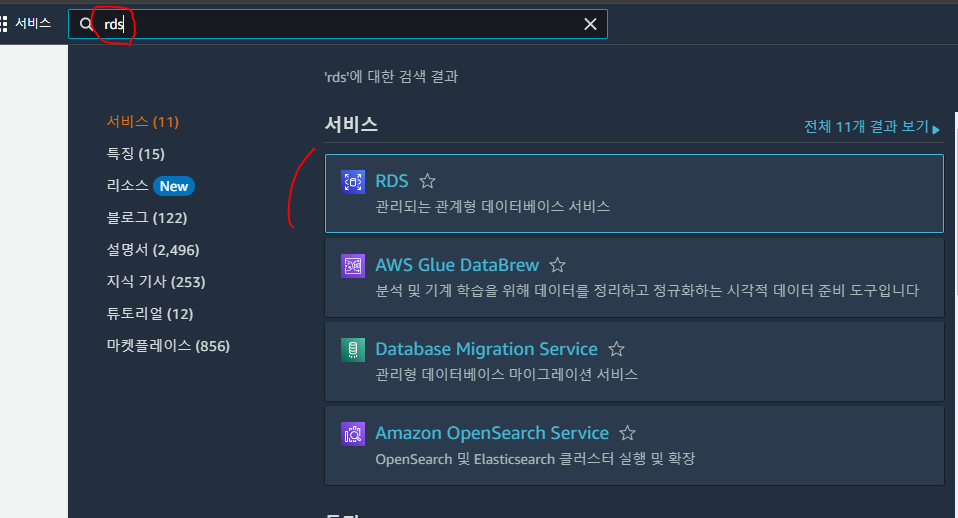This screenshot has height=518, width=958.
Task: Click the 서비스 label beside grid icon
Action: pos(33,23)
